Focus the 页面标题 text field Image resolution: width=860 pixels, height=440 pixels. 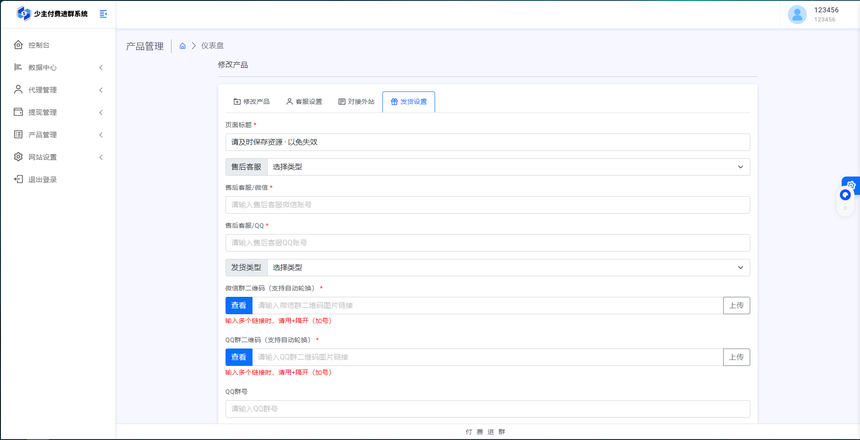coord(487,143)
